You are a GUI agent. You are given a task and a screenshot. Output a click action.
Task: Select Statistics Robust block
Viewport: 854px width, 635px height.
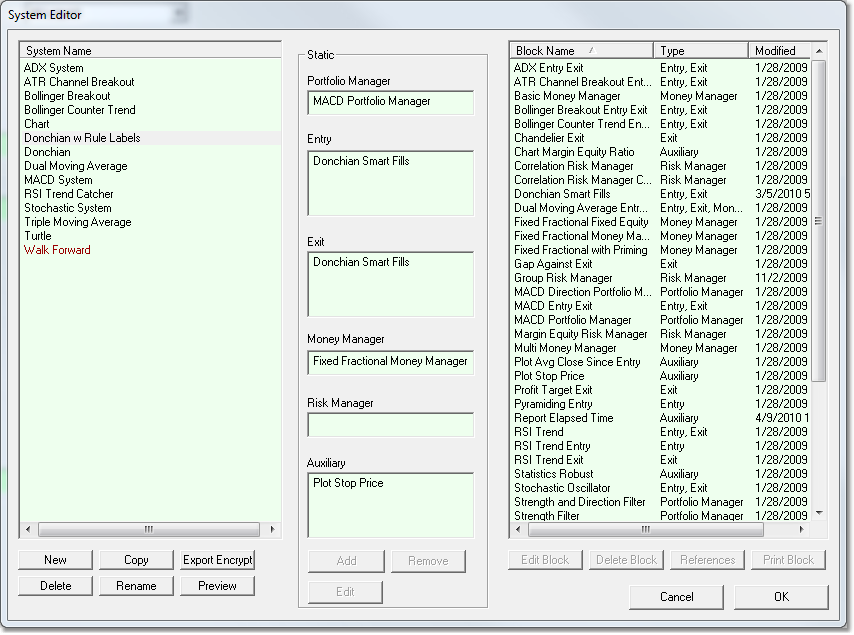coord(553,474)
